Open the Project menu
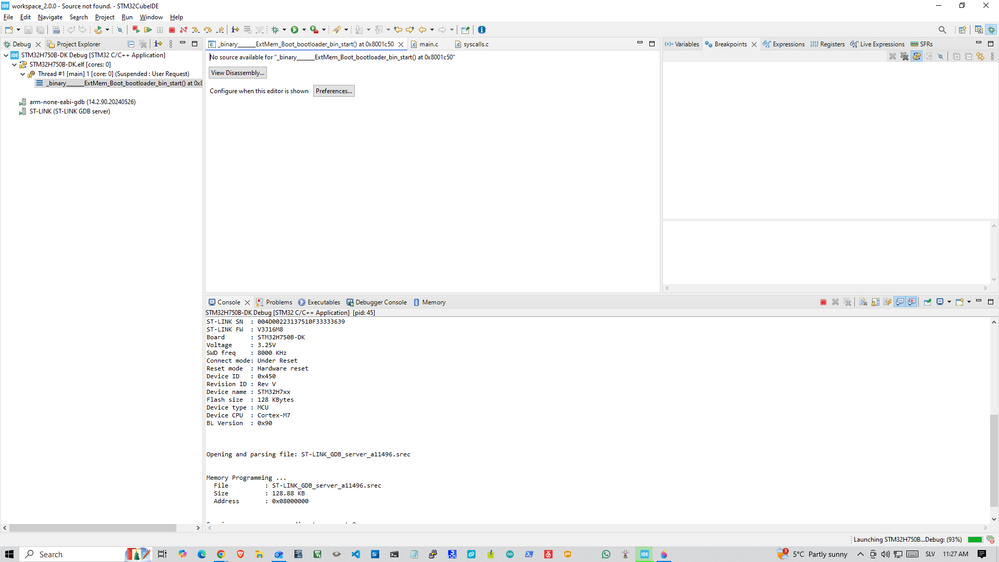 (x=104, y=17)
